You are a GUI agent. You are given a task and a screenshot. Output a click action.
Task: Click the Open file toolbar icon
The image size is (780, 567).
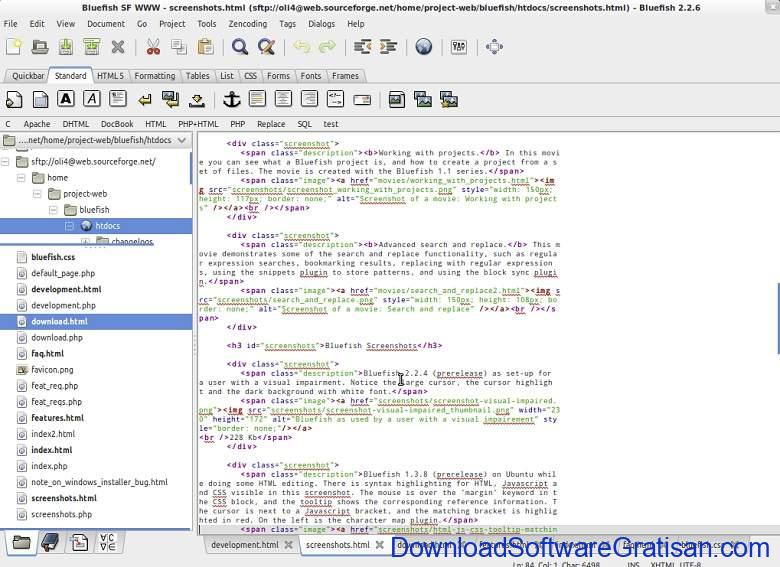[x=40, y=47]
